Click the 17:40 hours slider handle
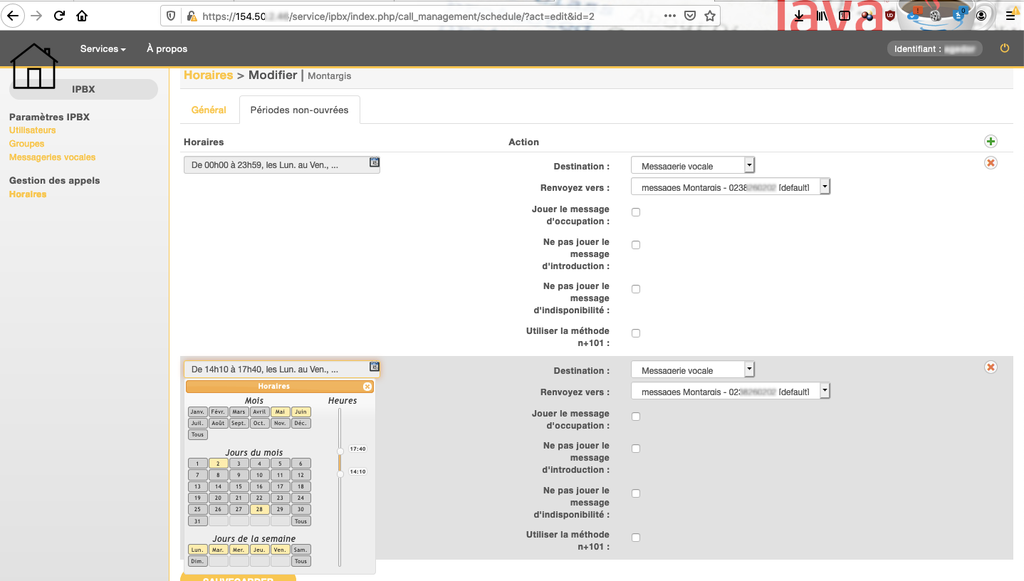The width and height of the screenshot is (1024, 581). click(340, 451)
